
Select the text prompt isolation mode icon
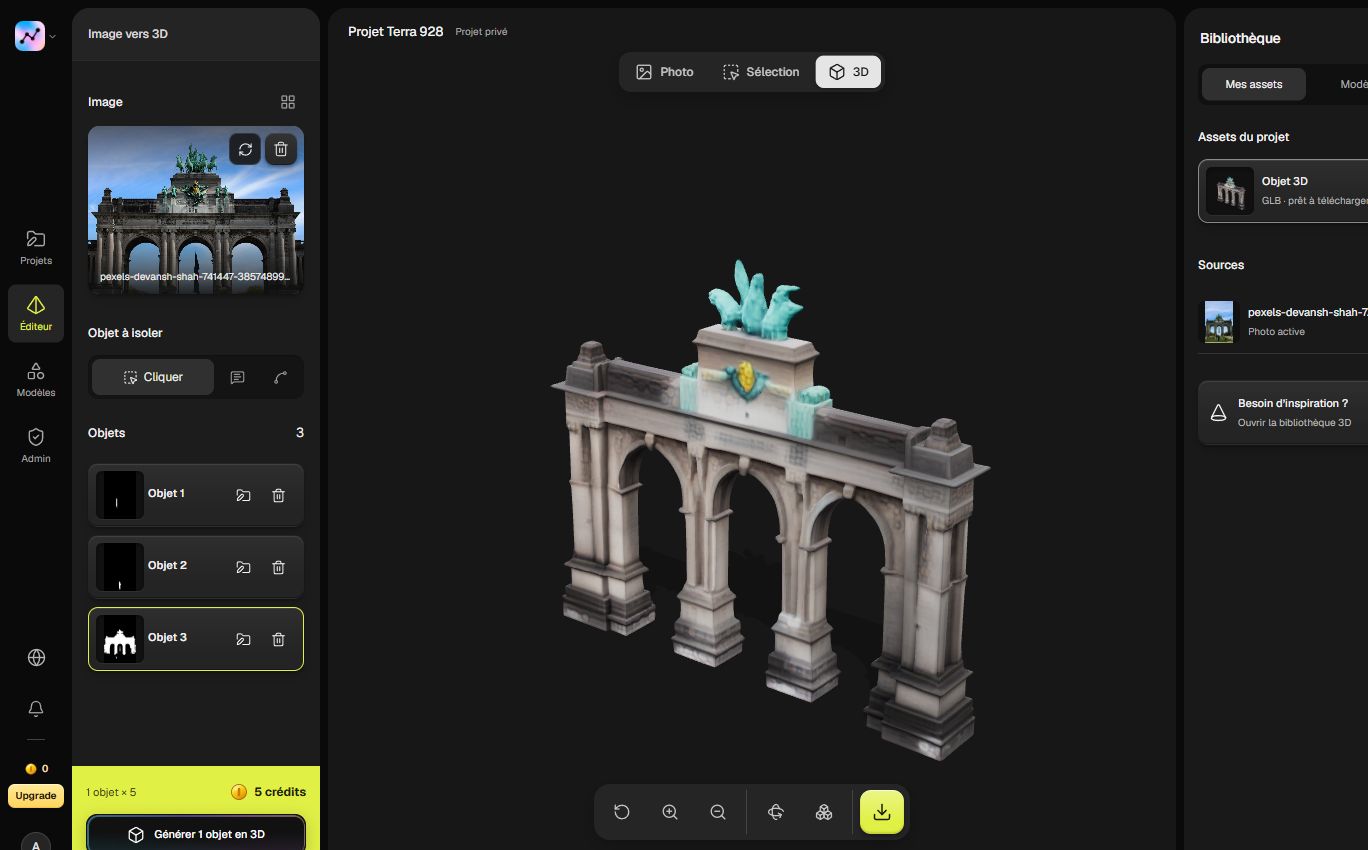pyautogui.click(x=237, y=377)
